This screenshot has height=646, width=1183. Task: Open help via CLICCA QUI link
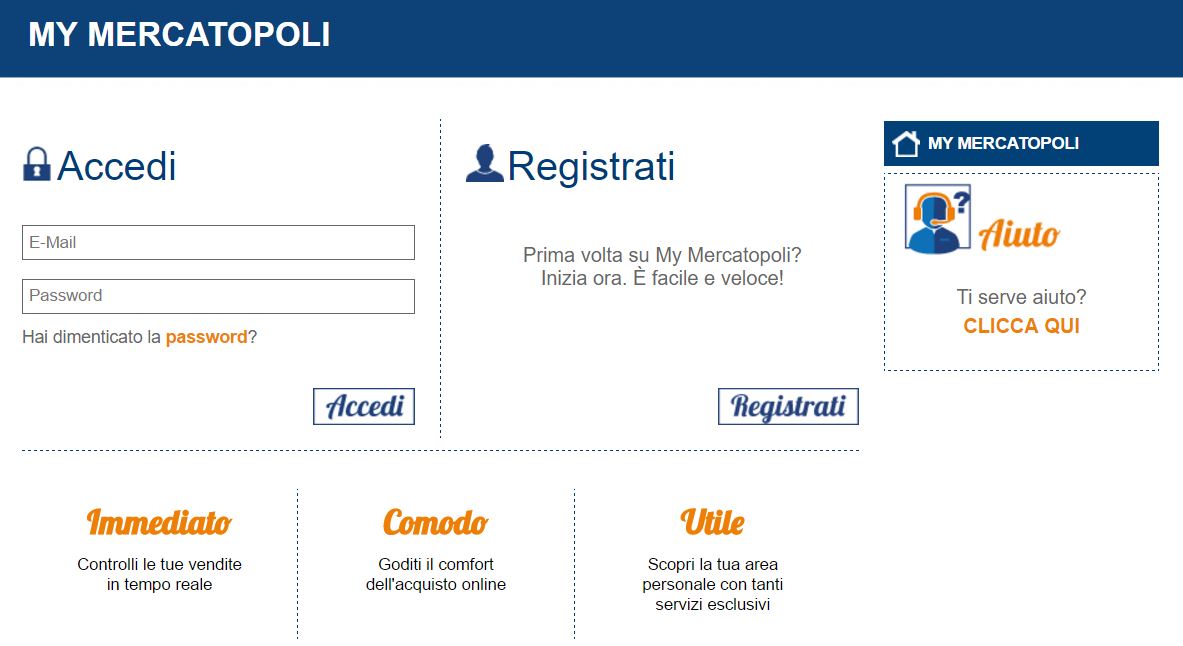pos(1021,325)
